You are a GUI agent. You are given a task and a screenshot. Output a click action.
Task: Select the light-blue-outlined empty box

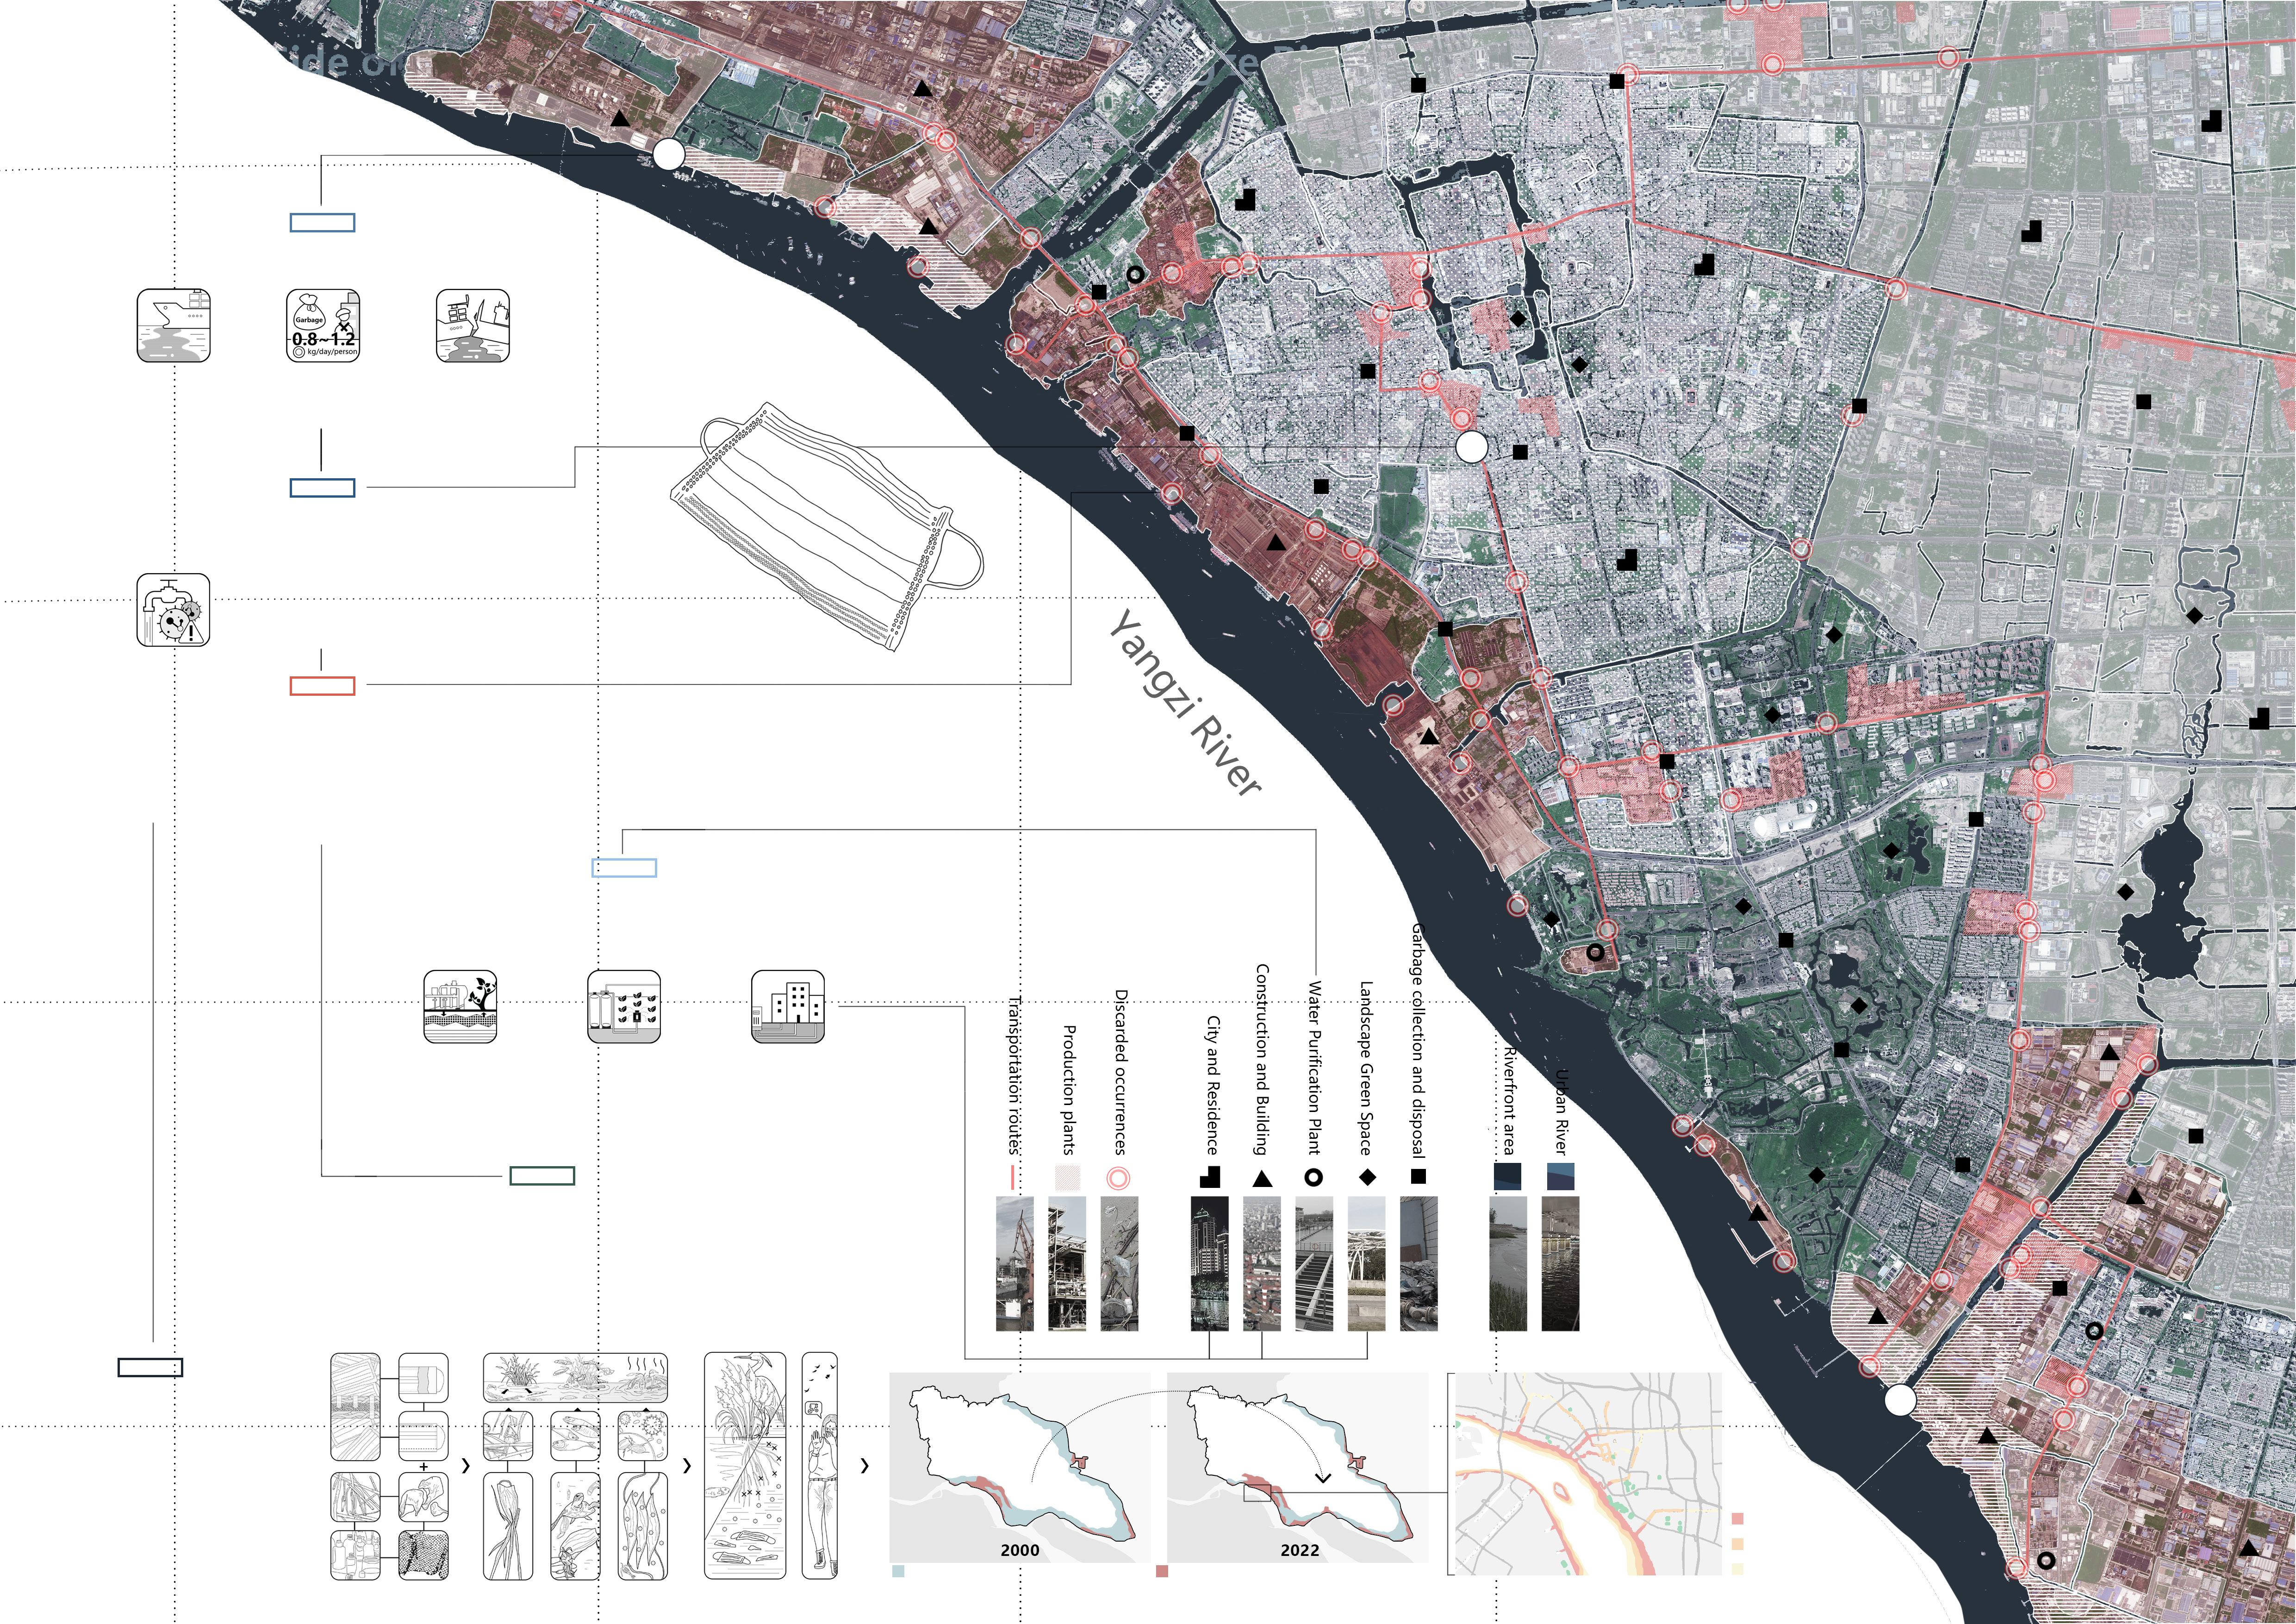[624, 868]
